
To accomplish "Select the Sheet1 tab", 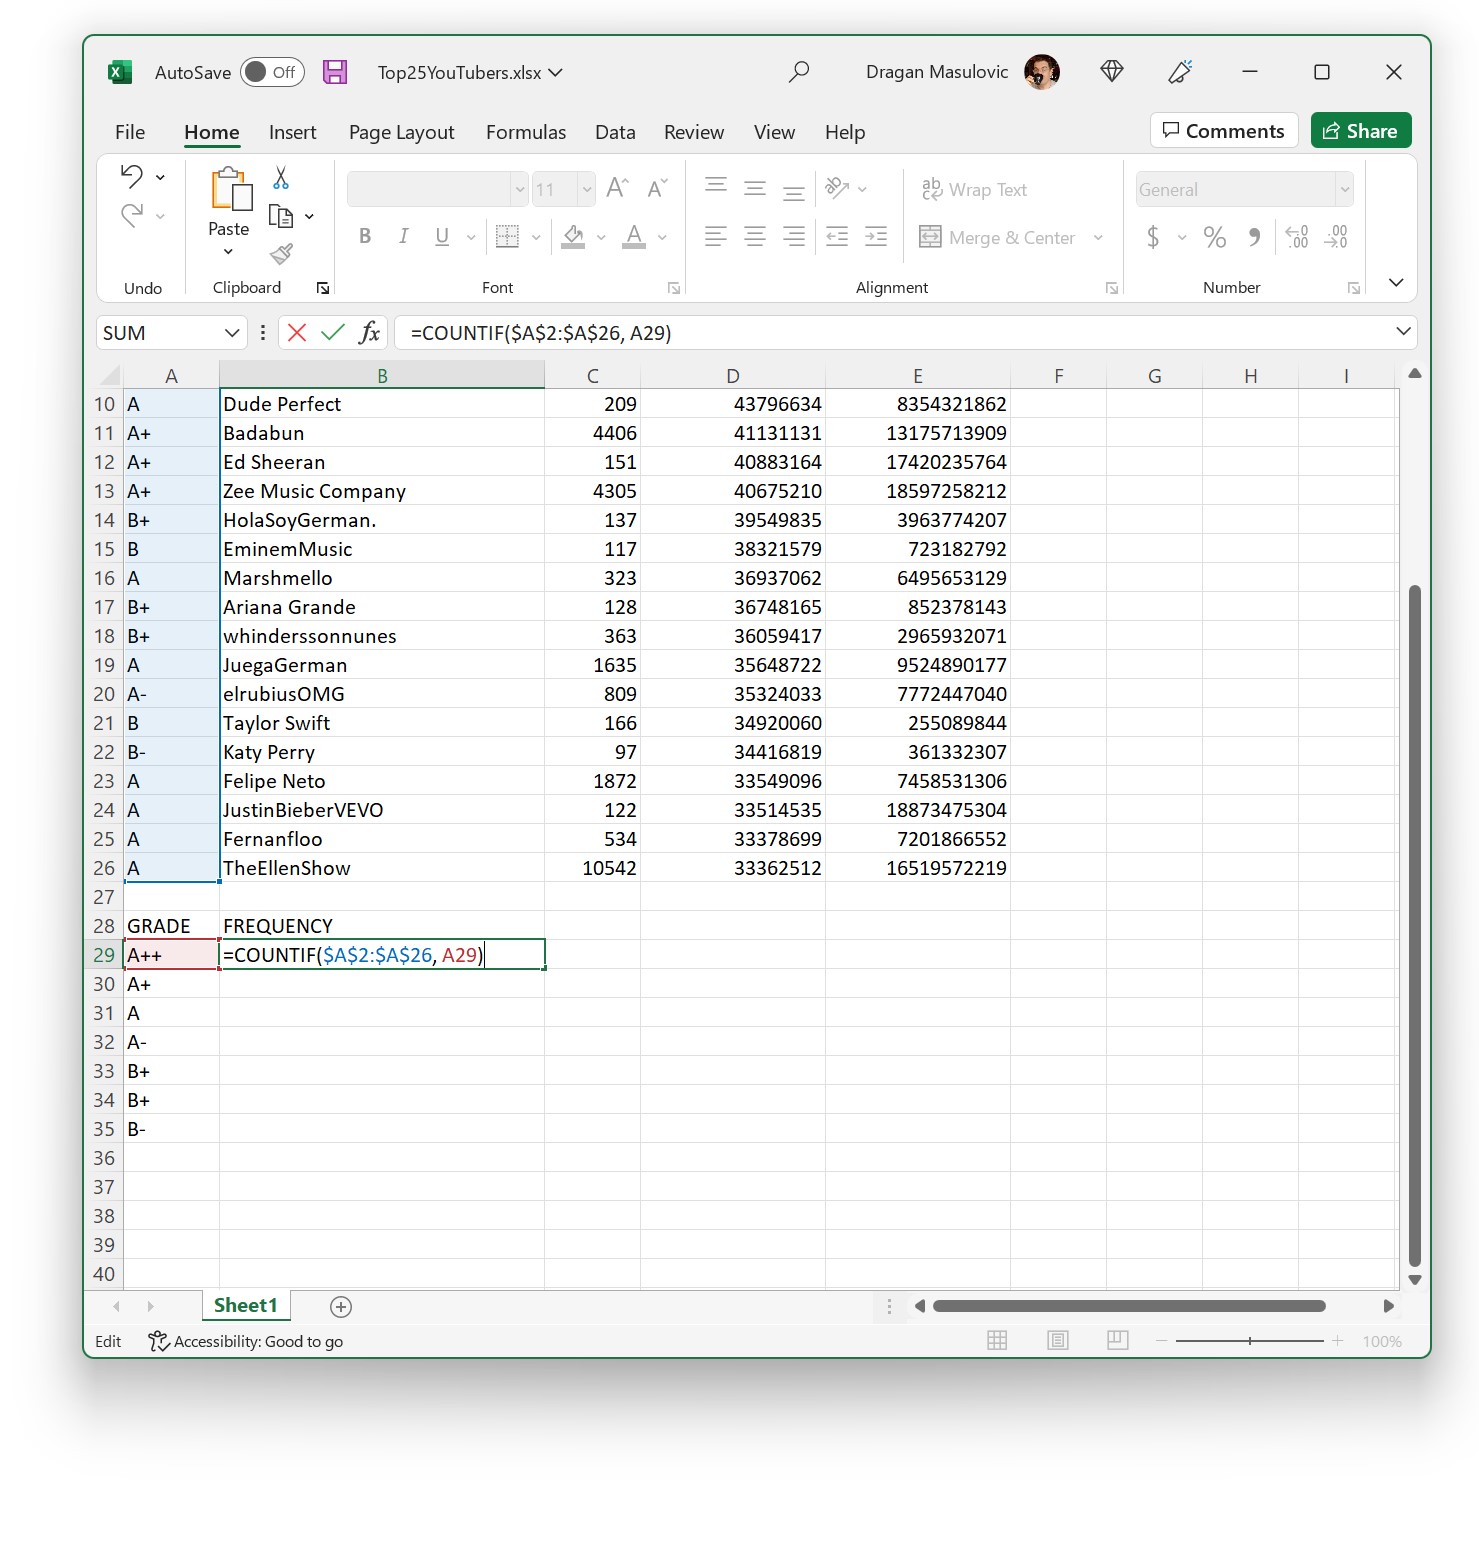I will click(x=246, y=1305).
